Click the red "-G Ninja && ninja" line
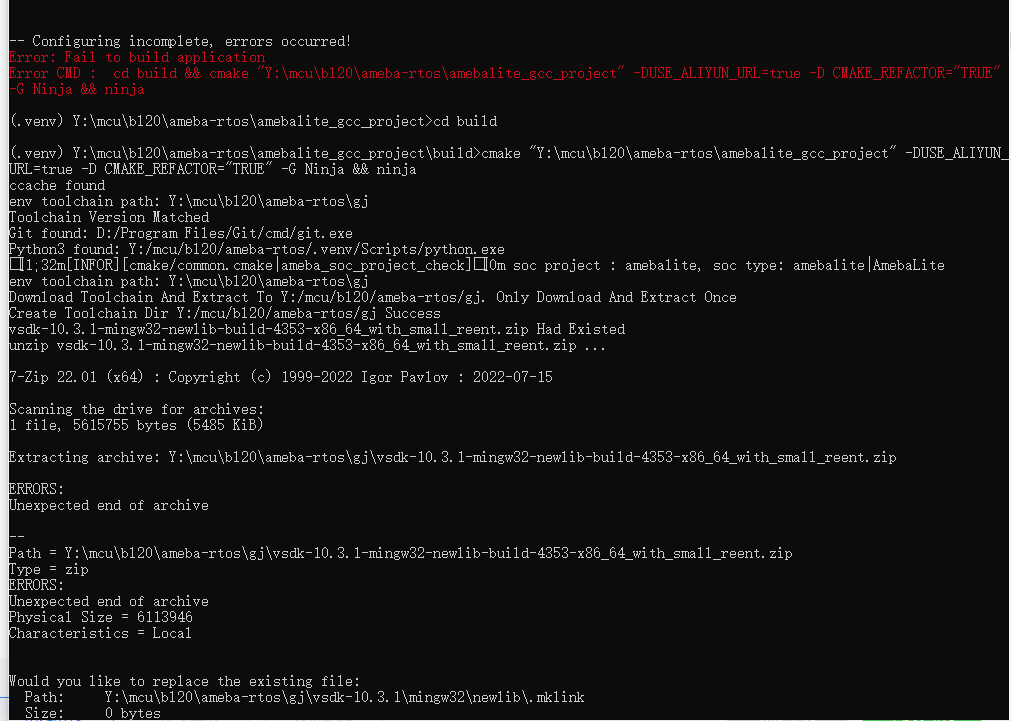 [77, 90]
